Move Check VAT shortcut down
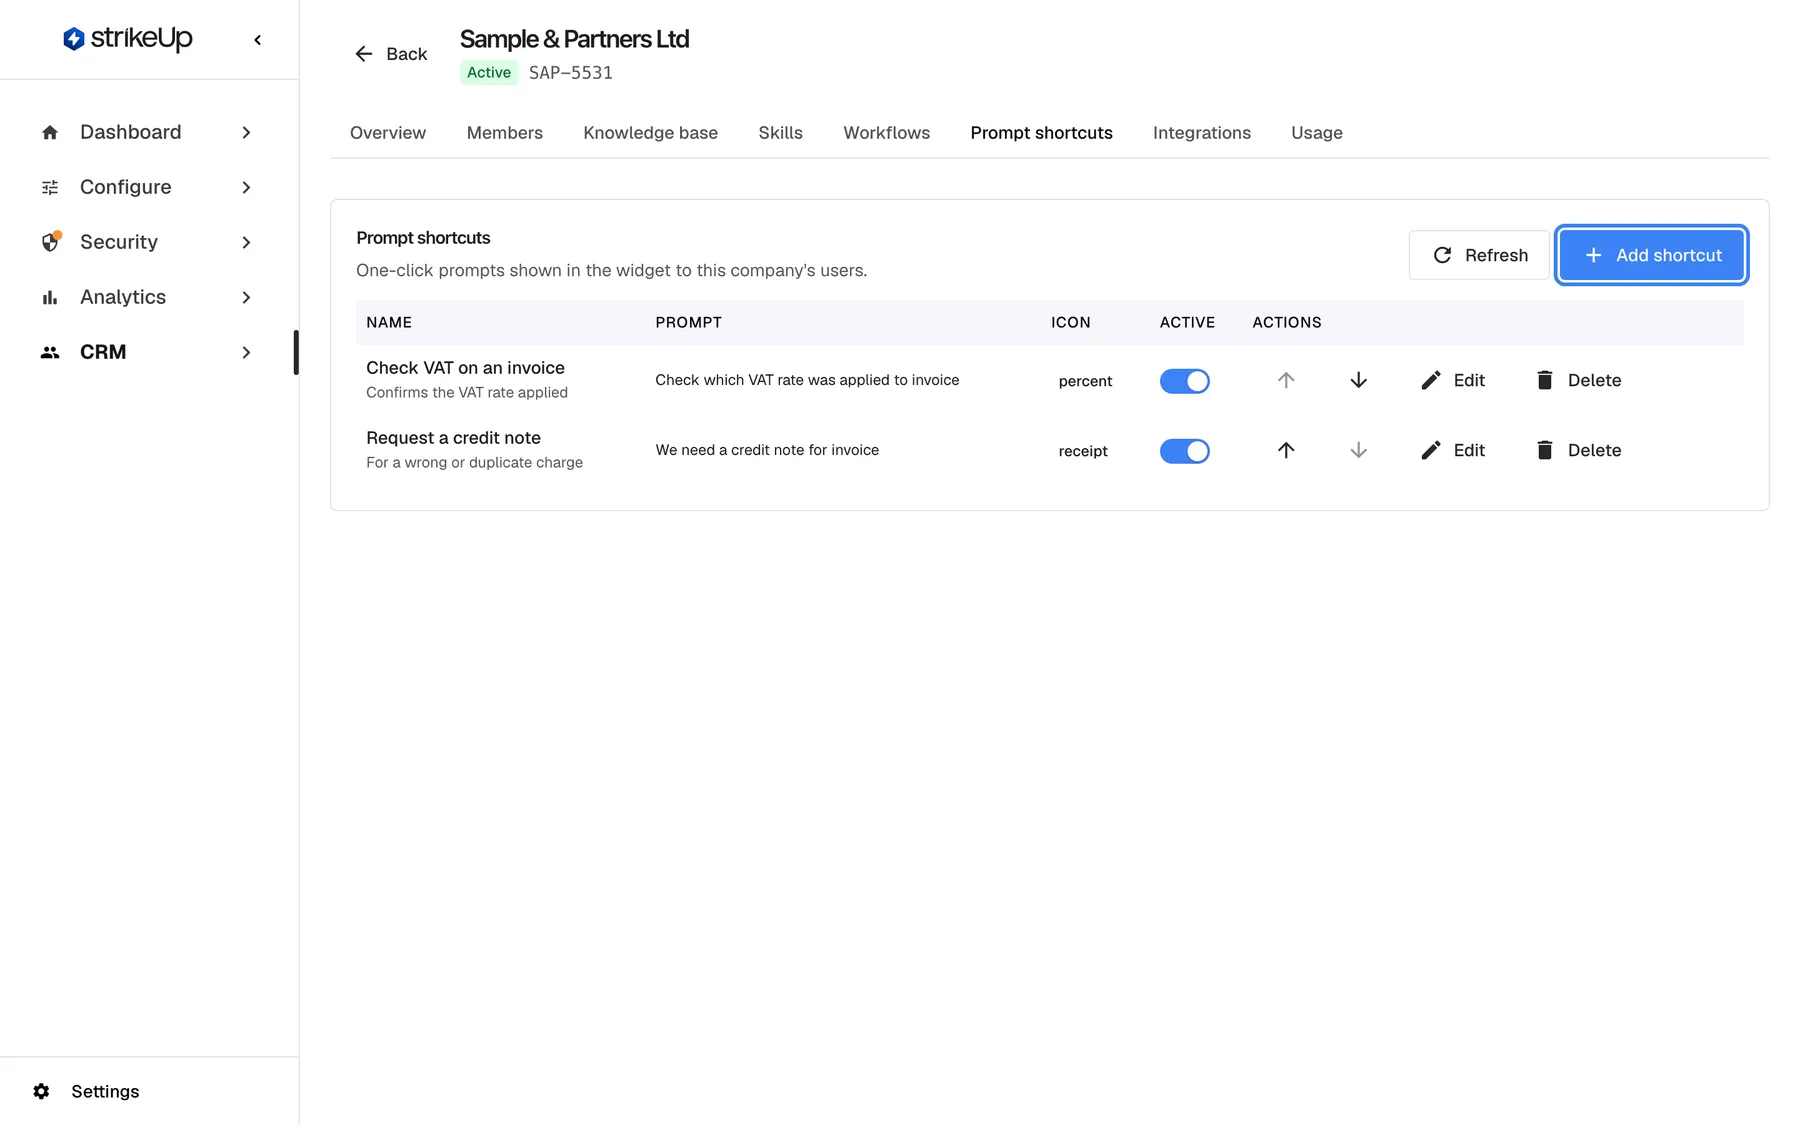This screenshot has width=1800, height=1125. coord(1358,380)
